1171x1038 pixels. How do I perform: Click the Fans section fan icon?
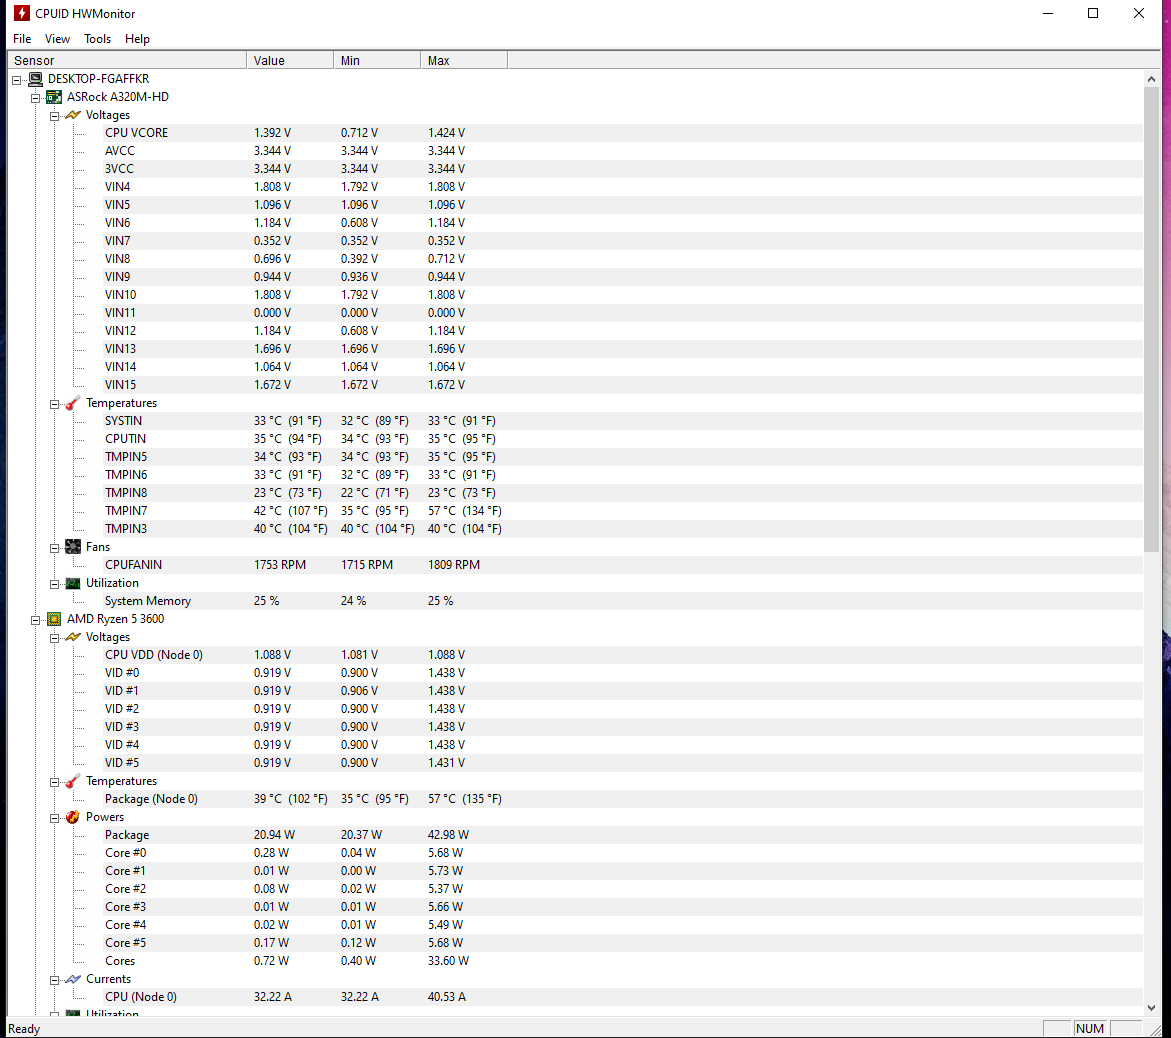[72, 547]
